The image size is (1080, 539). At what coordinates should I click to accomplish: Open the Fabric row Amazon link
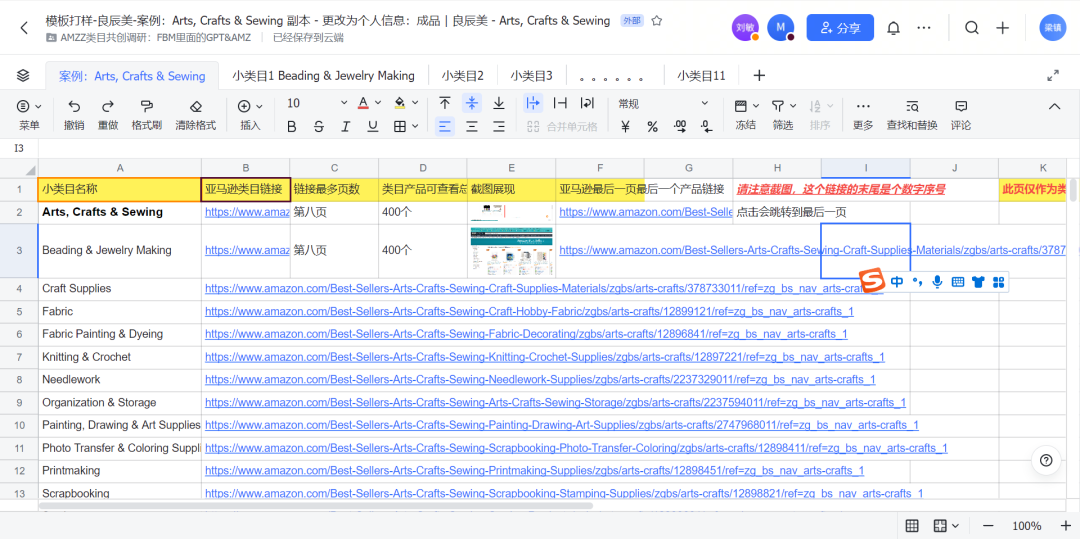(529, 311)
